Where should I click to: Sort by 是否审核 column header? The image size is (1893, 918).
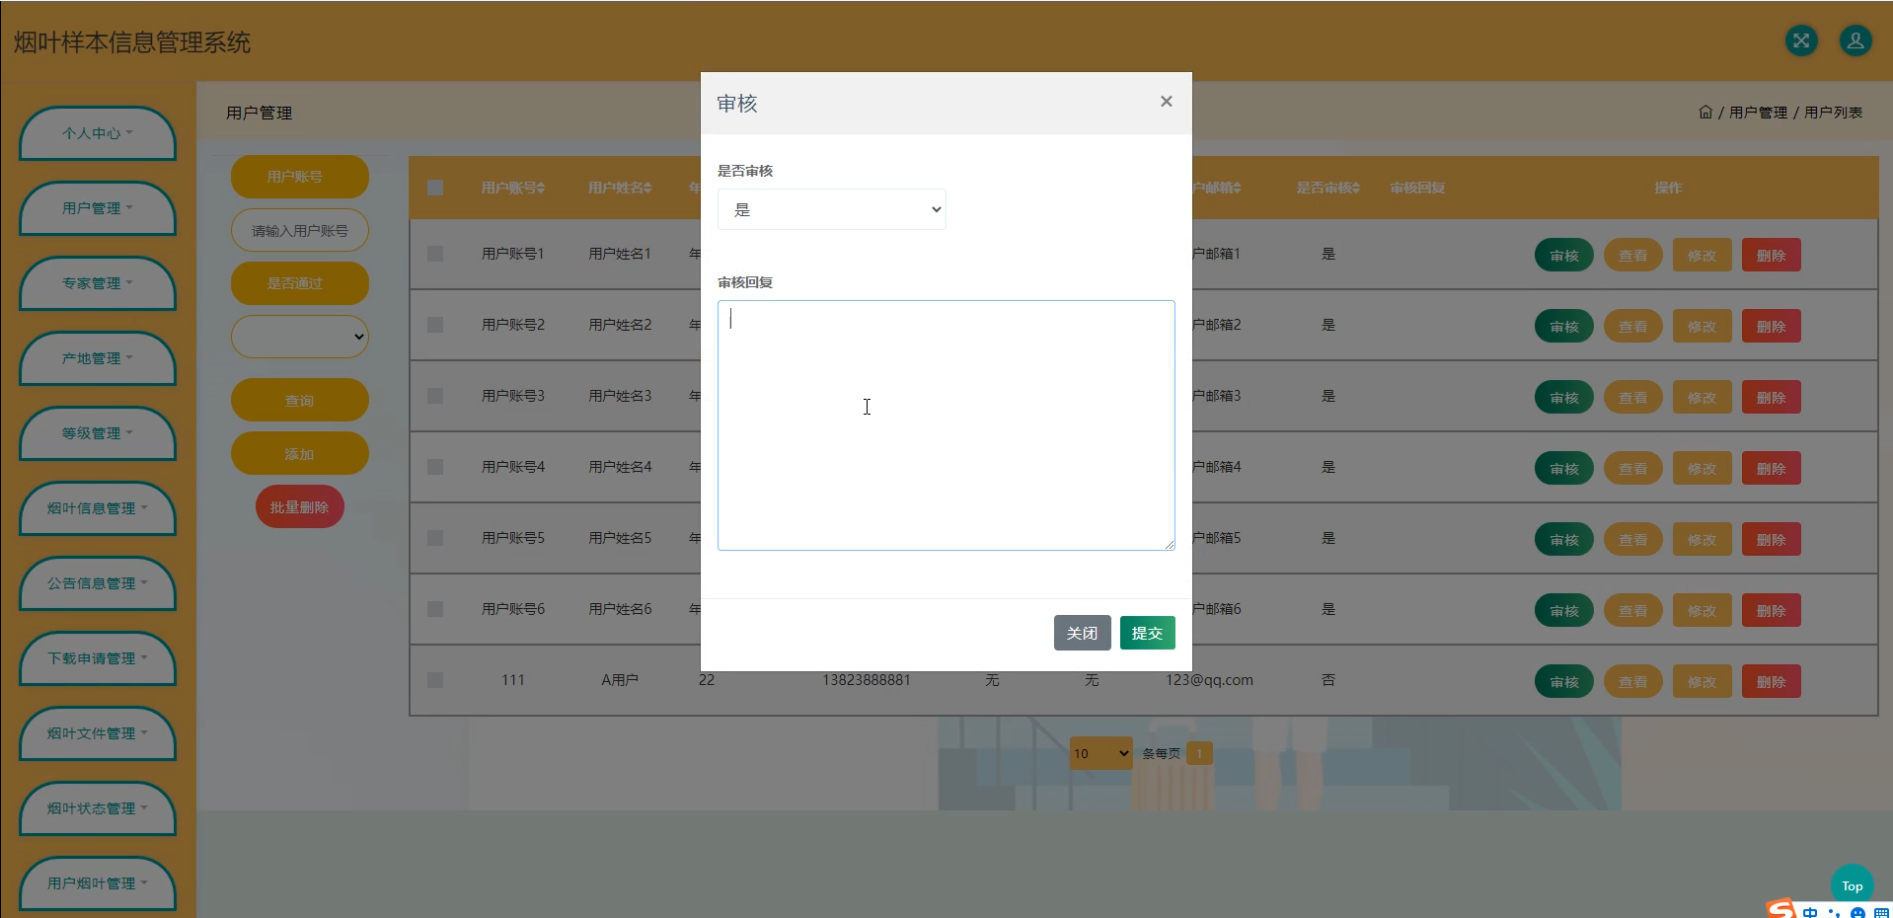[1328, 187]
